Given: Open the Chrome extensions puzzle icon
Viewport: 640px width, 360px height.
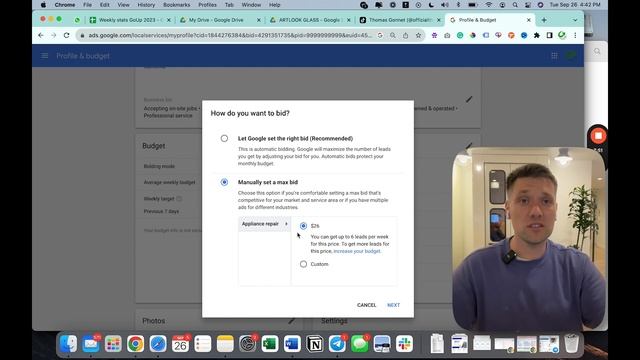Looking at the screenshot, I should pos(537,36).
